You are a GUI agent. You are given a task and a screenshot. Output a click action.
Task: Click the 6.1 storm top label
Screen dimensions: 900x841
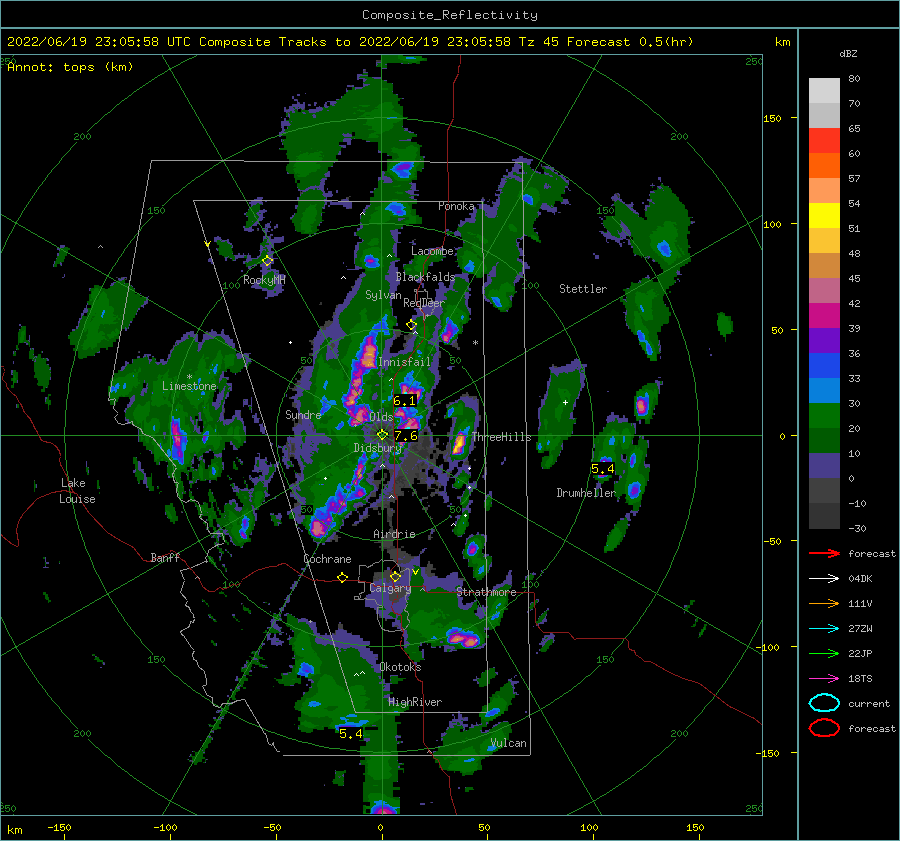pyautogui.click(x=404, y=401)
